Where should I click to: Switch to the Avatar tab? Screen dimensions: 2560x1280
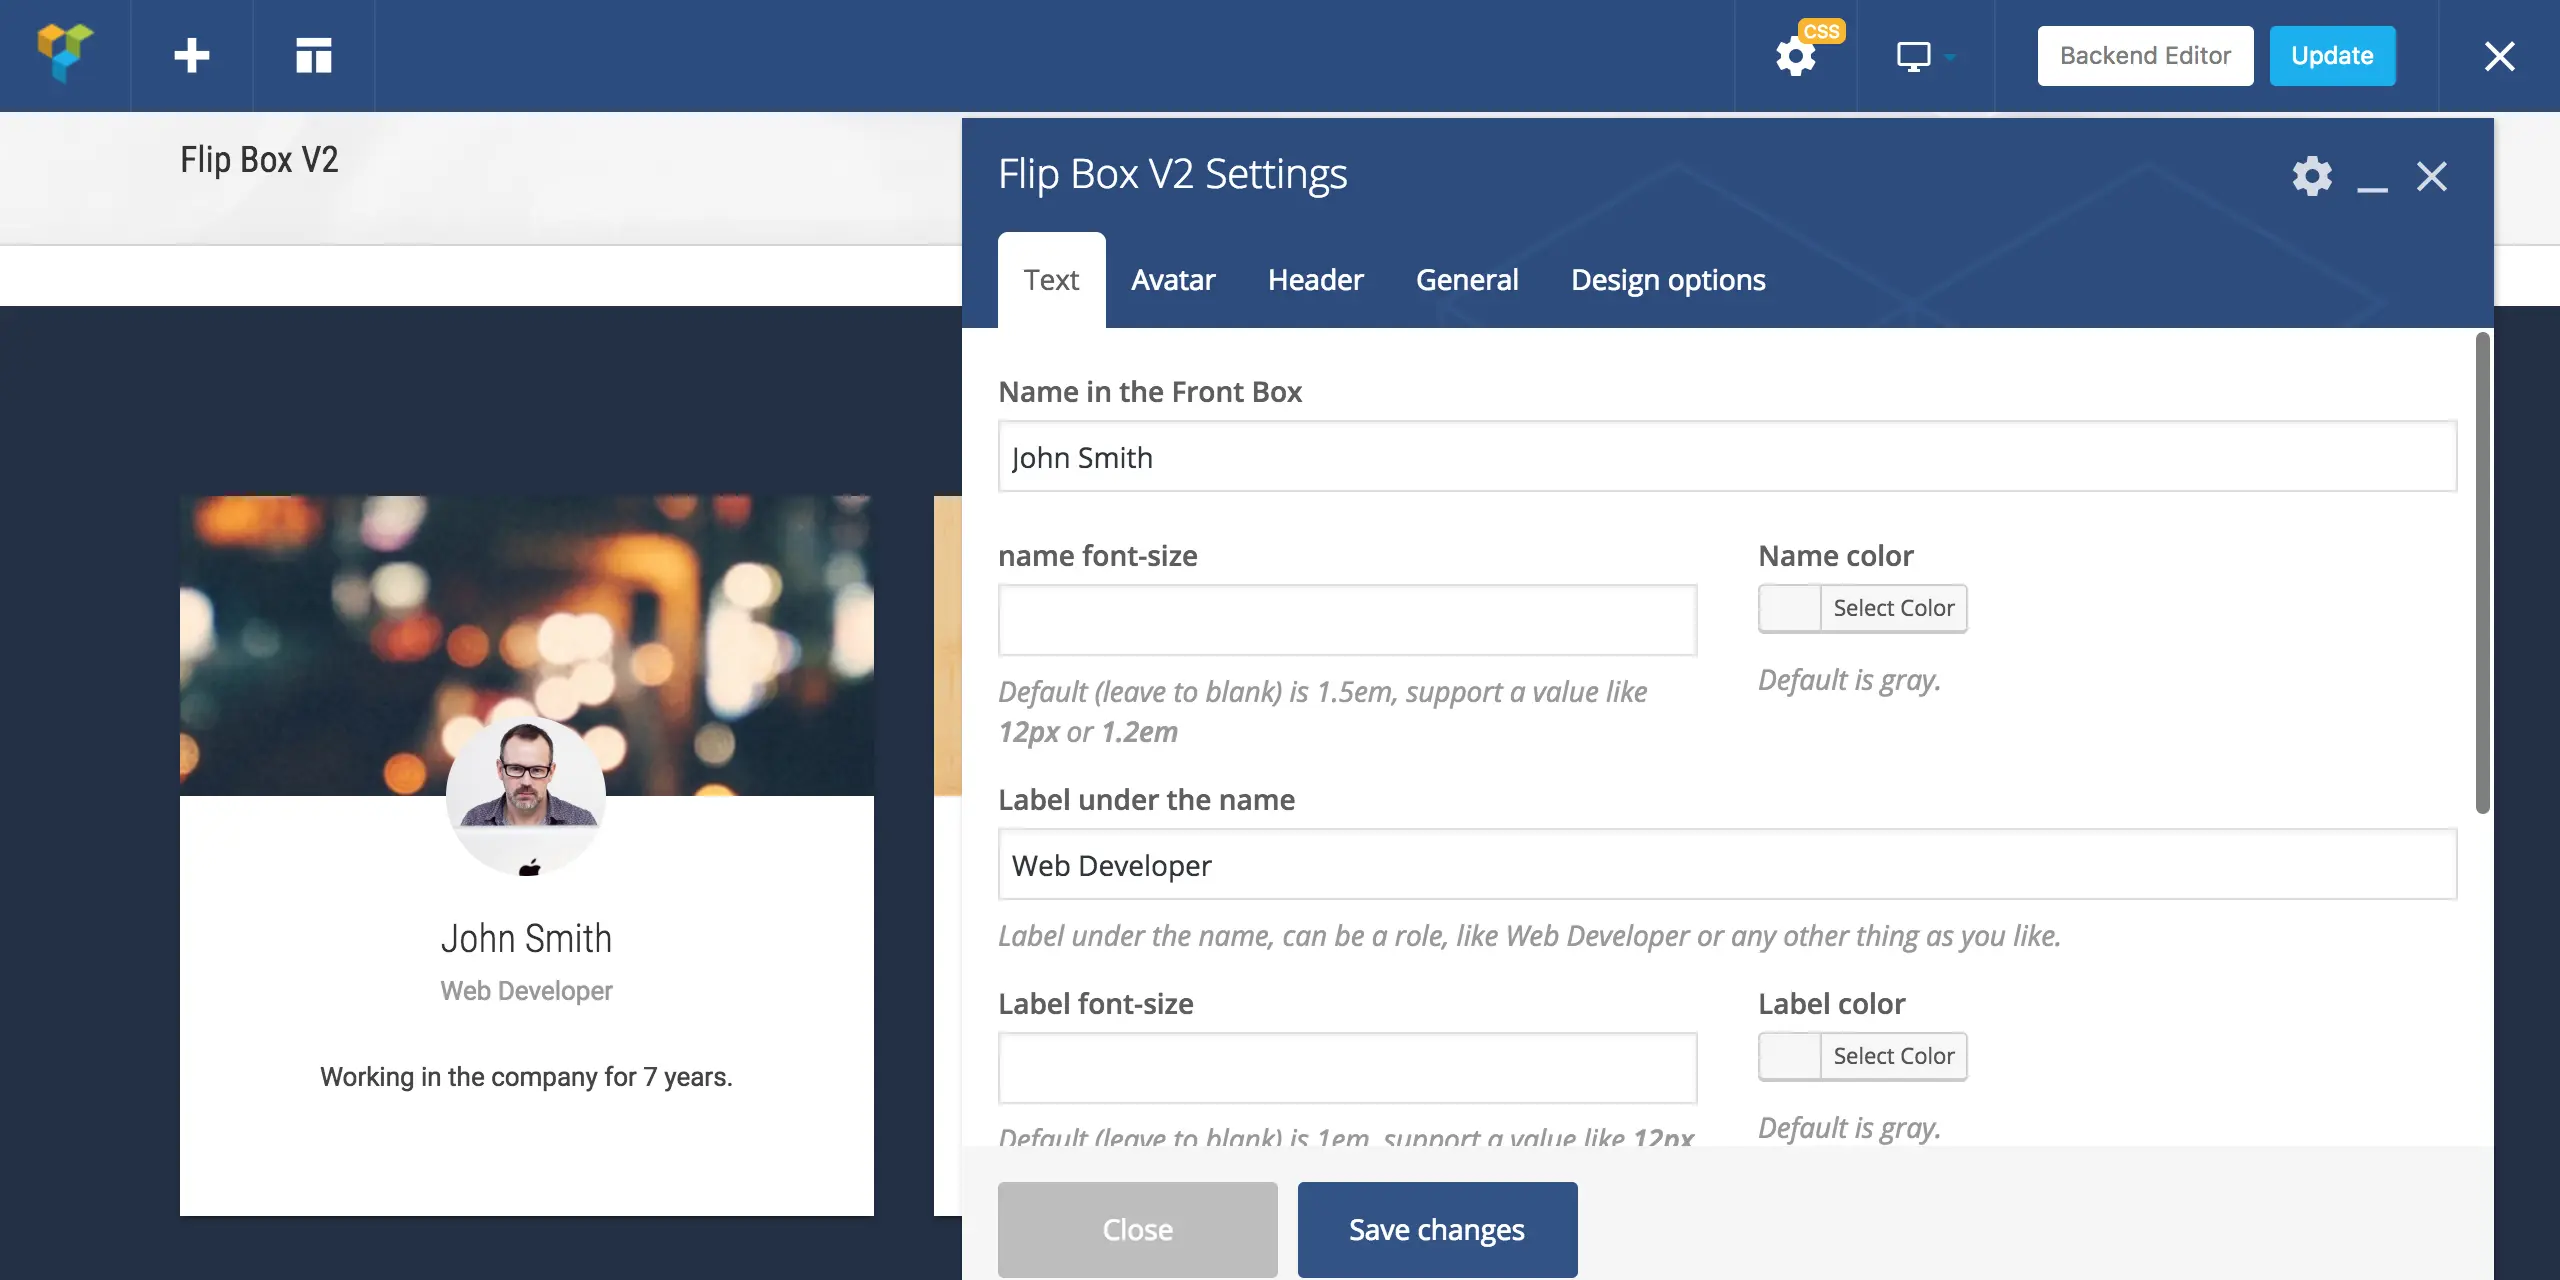1173,280
